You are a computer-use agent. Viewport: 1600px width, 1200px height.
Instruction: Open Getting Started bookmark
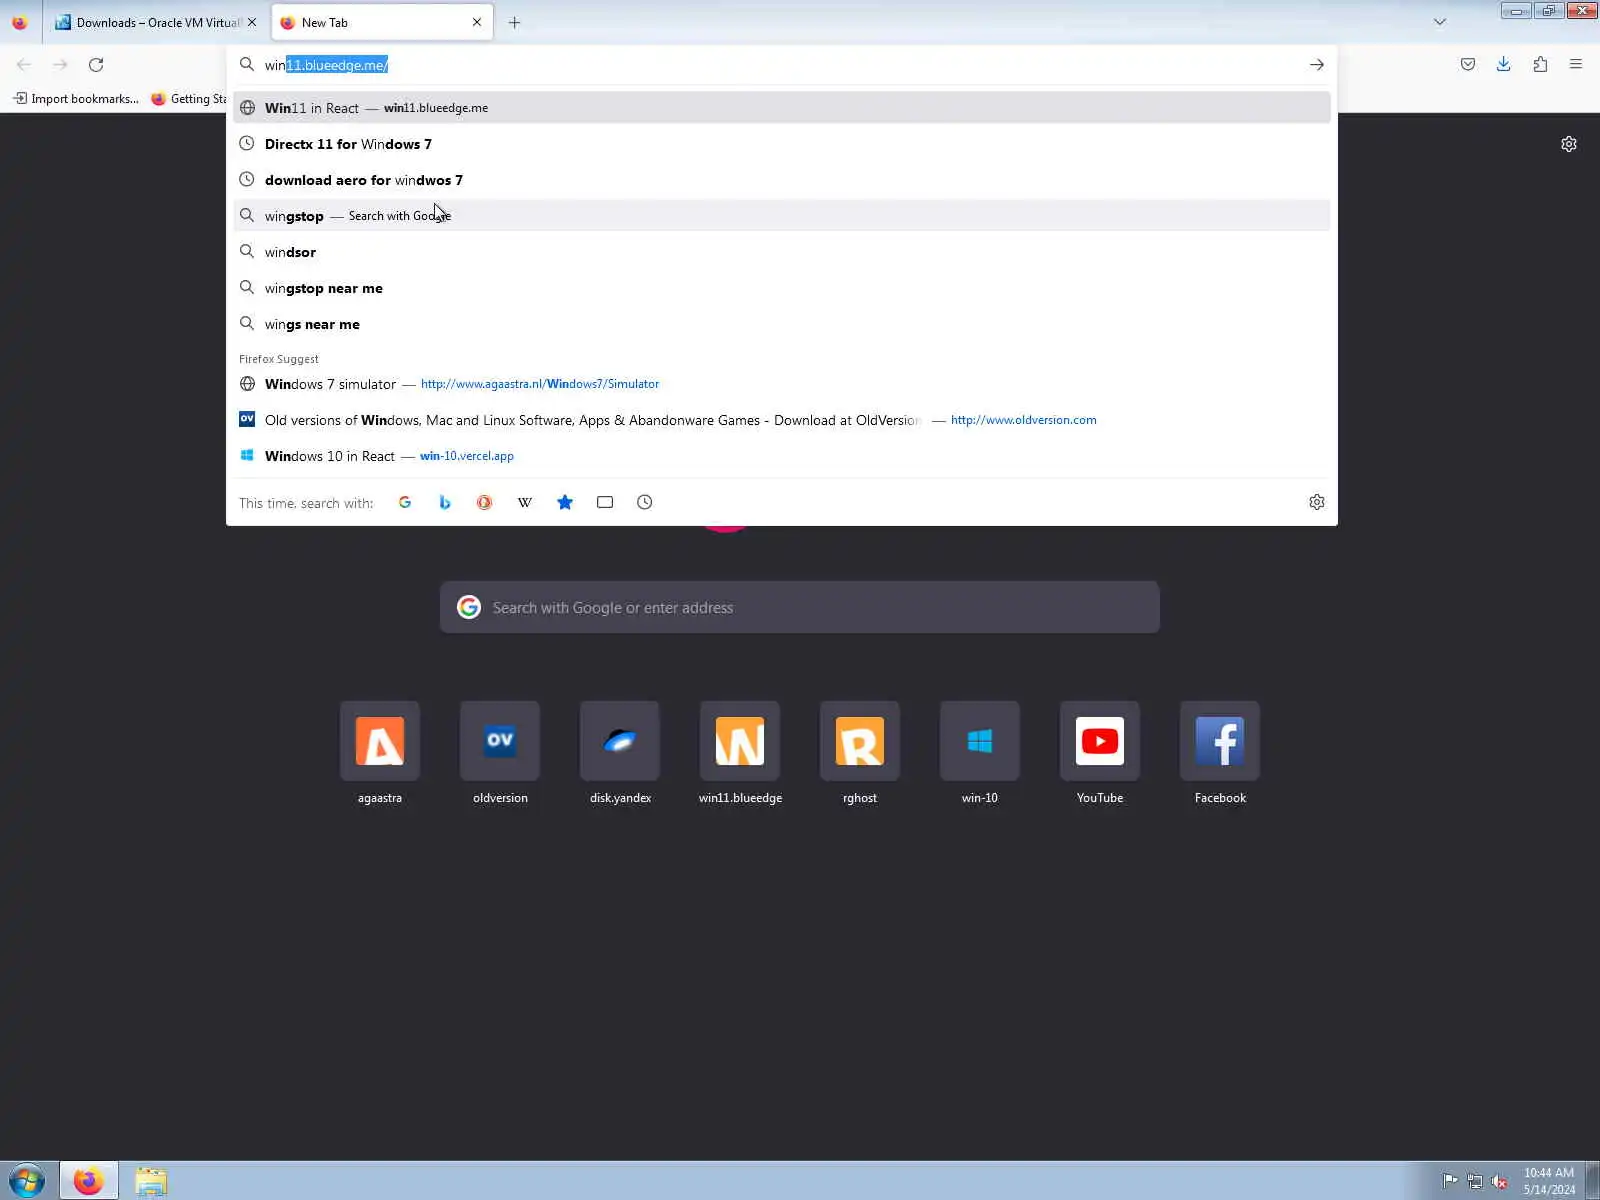pyautogui.click(x=188, y=98)
